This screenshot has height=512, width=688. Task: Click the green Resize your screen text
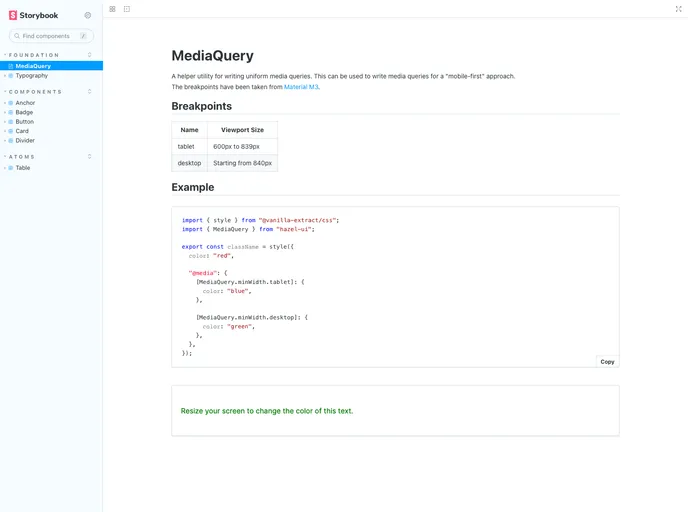(x=267, y=411)
